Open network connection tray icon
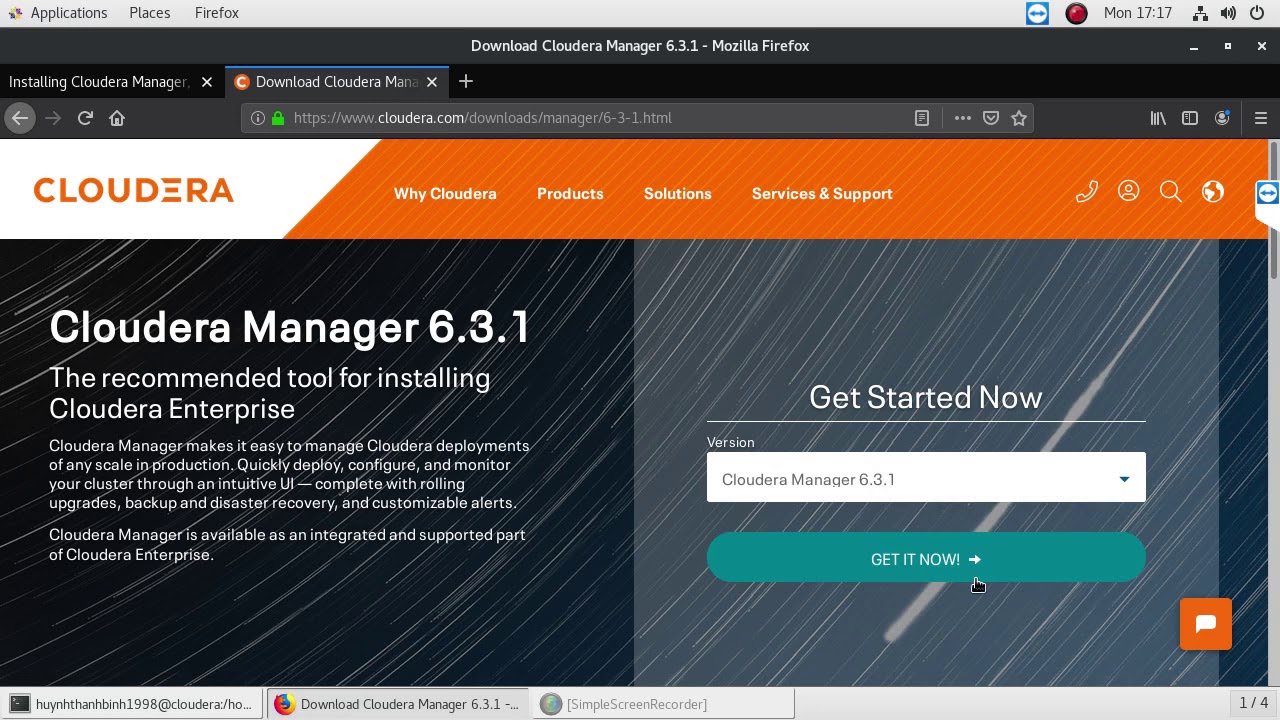The height and width of the screenshot is (720, 1280). tap(1201, 13)
